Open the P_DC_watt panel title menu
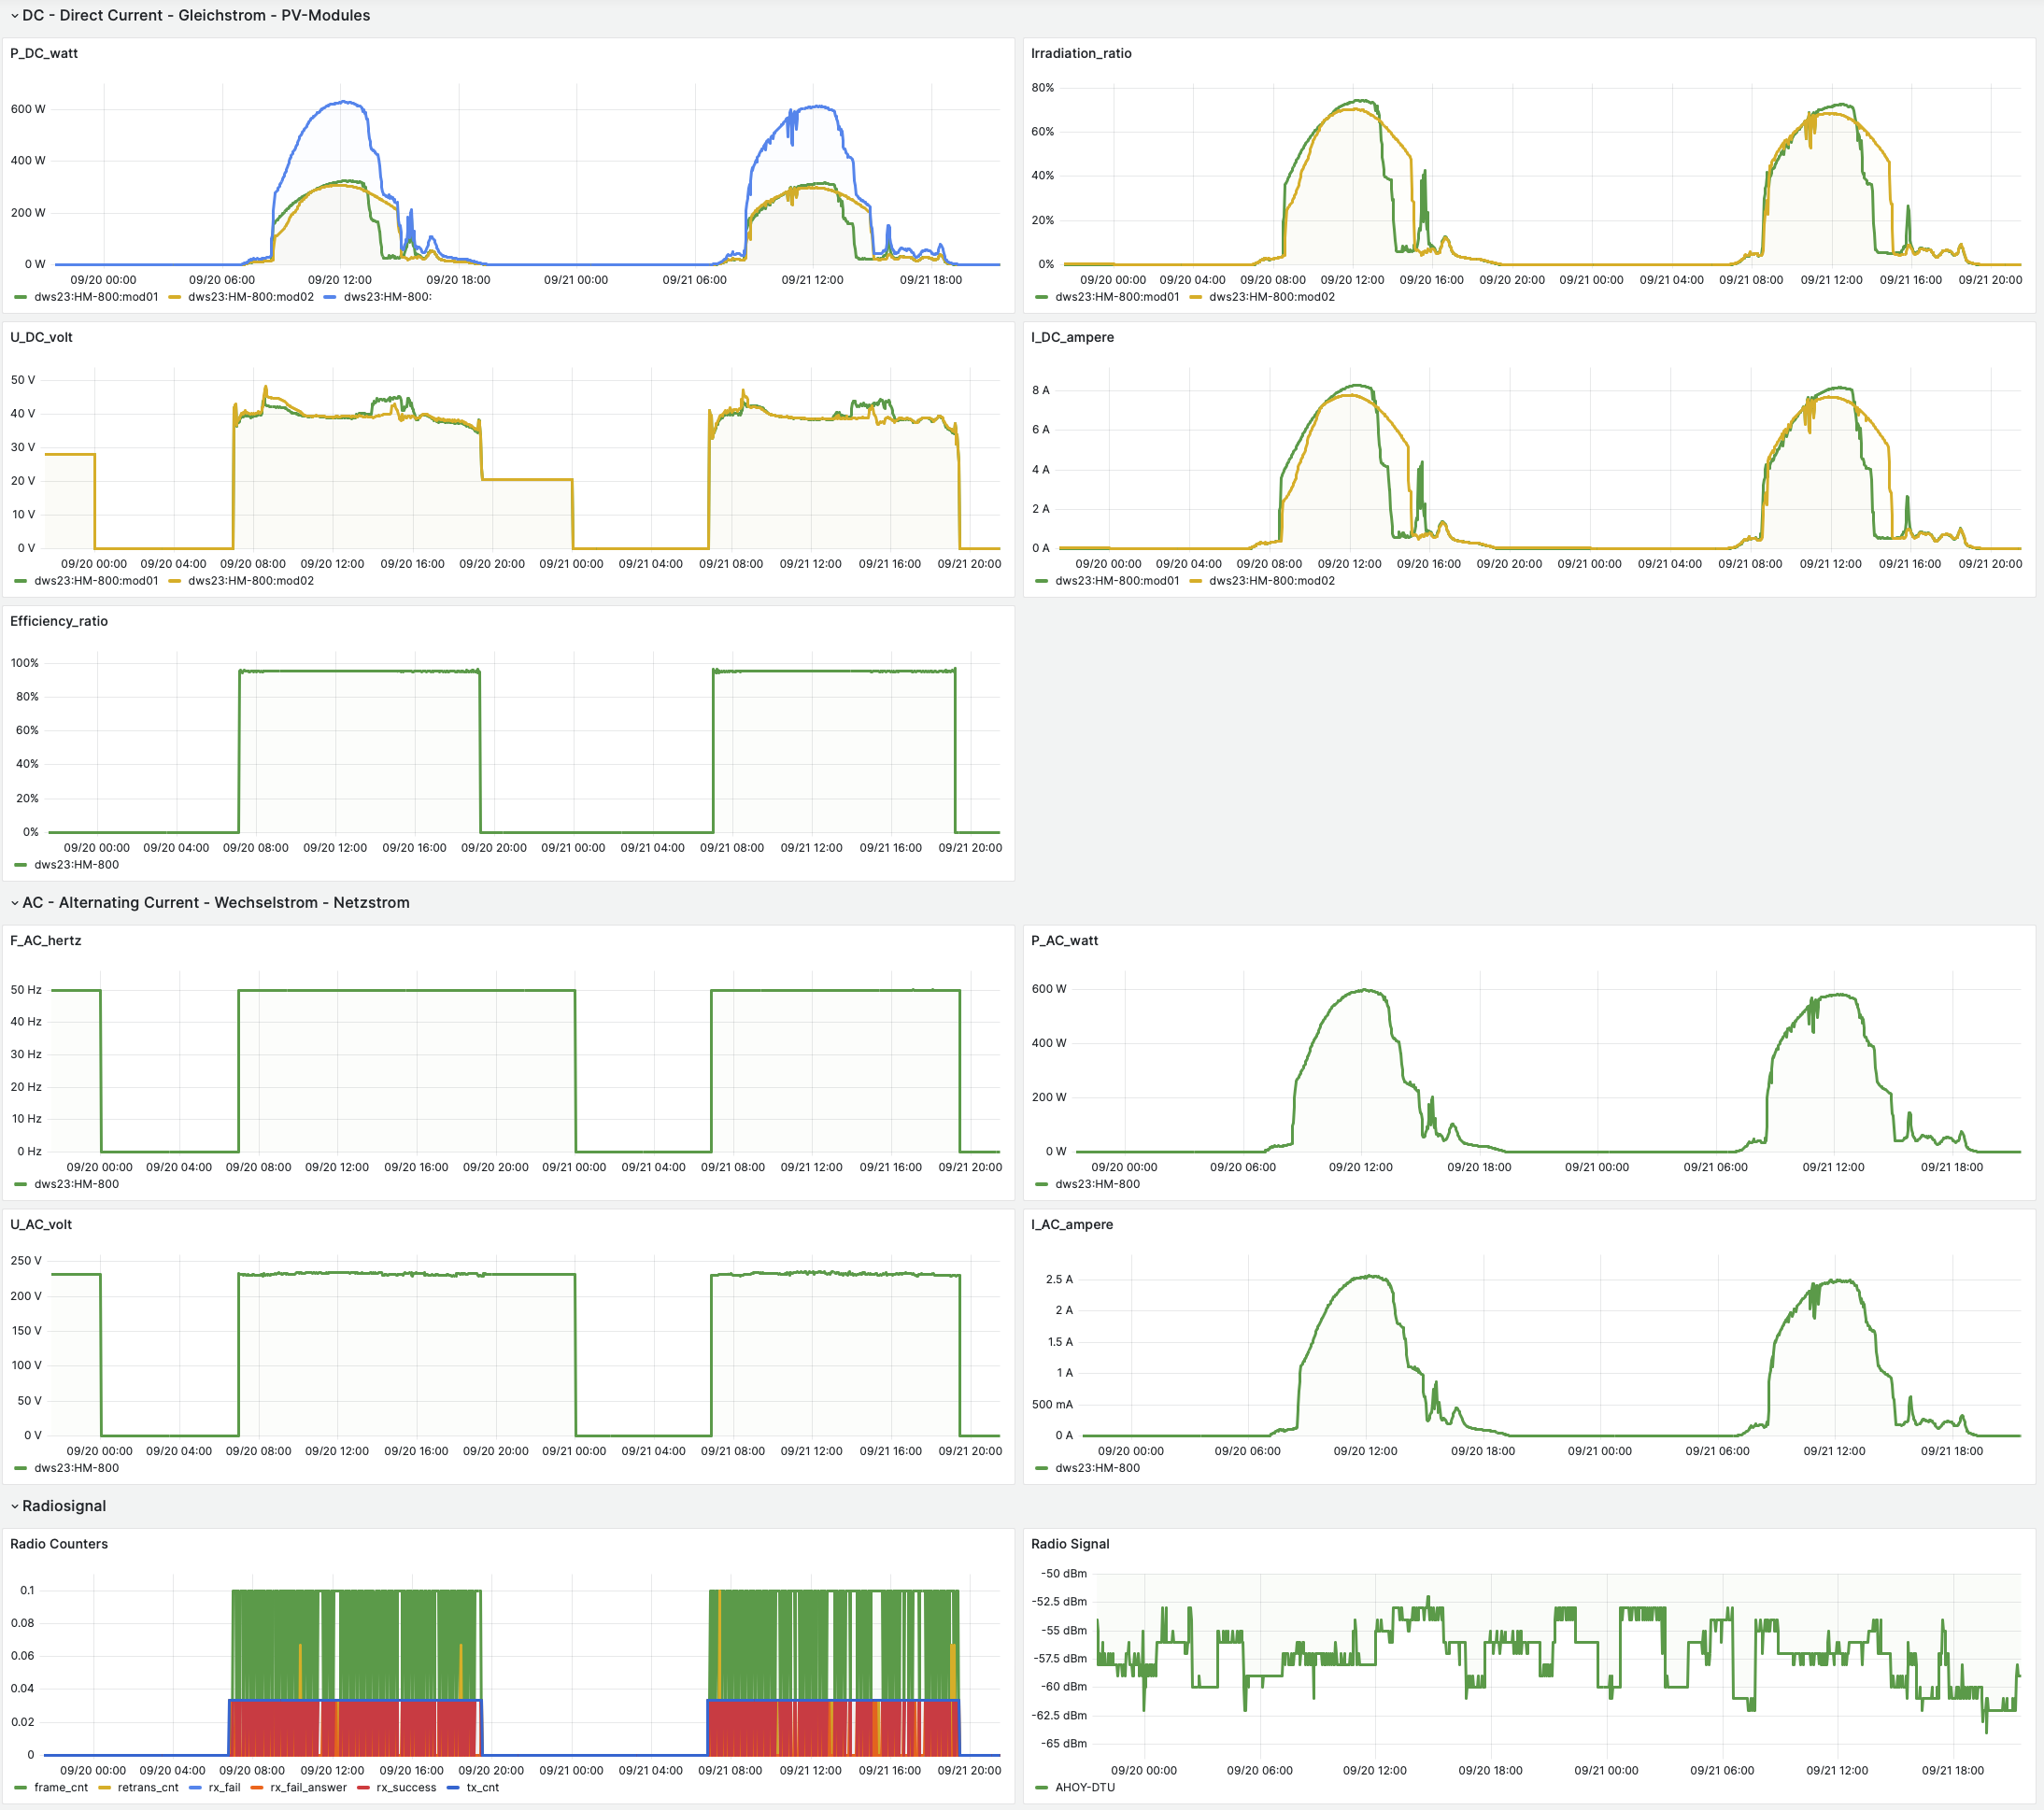This screenshot has width=2044, height=1810. point(44,54)
